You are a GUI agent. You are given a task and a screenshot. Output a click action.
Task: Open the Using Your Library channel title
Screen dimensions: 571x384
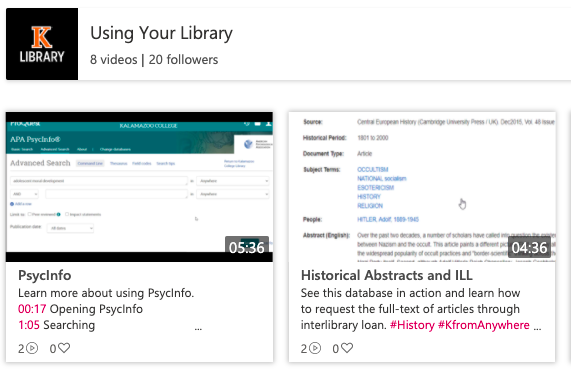click(161, 33)
